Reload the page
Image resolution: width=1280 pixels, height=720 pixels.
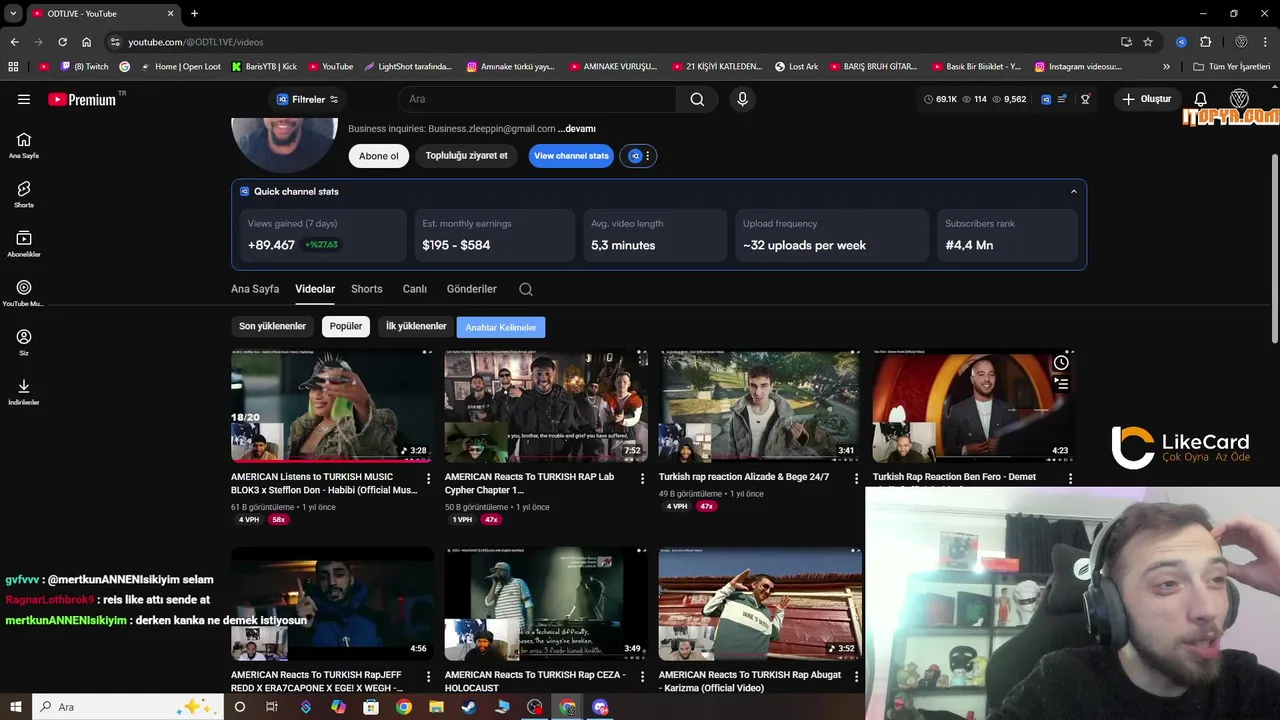(62, 42)
